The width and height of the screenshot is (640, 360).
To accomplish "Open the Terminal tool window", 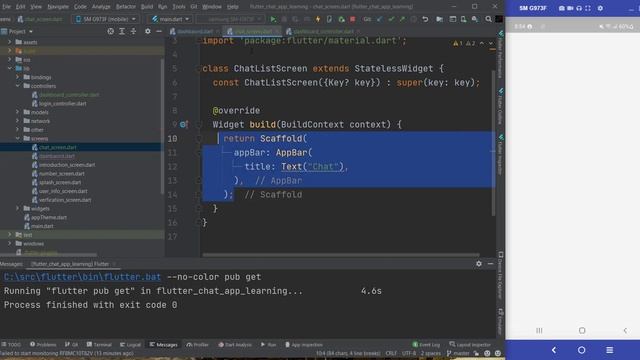I will pos(99,345).
